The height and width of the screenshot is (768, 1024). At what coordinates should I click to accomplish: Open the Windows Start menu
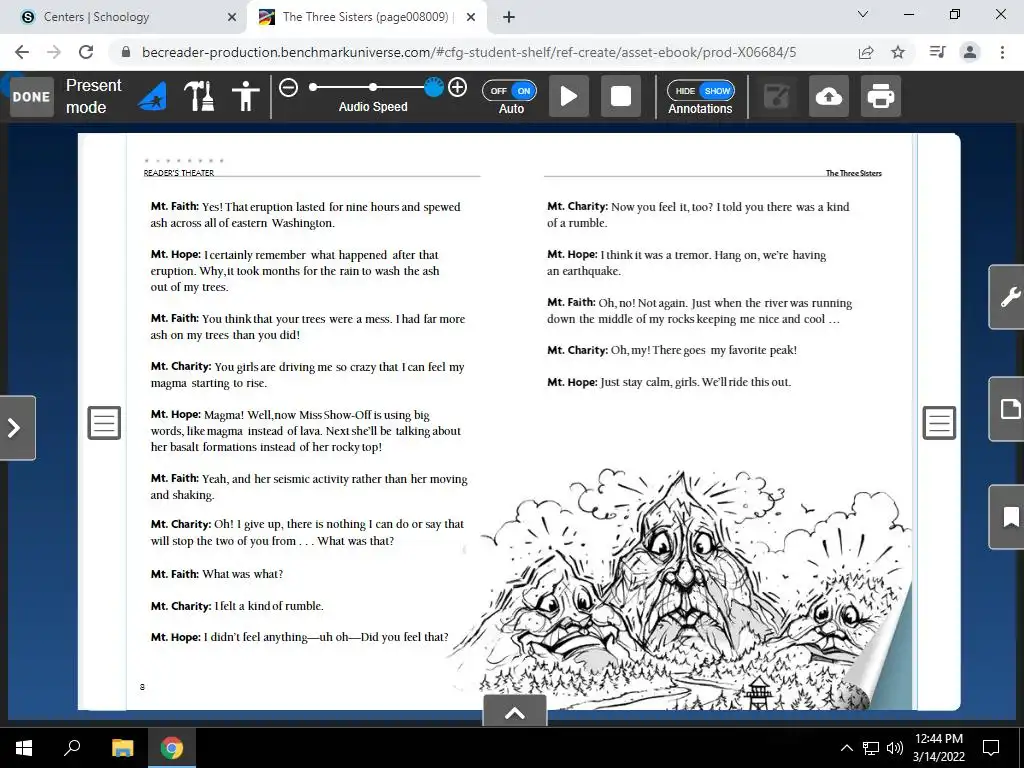click(x=24, y=748)
